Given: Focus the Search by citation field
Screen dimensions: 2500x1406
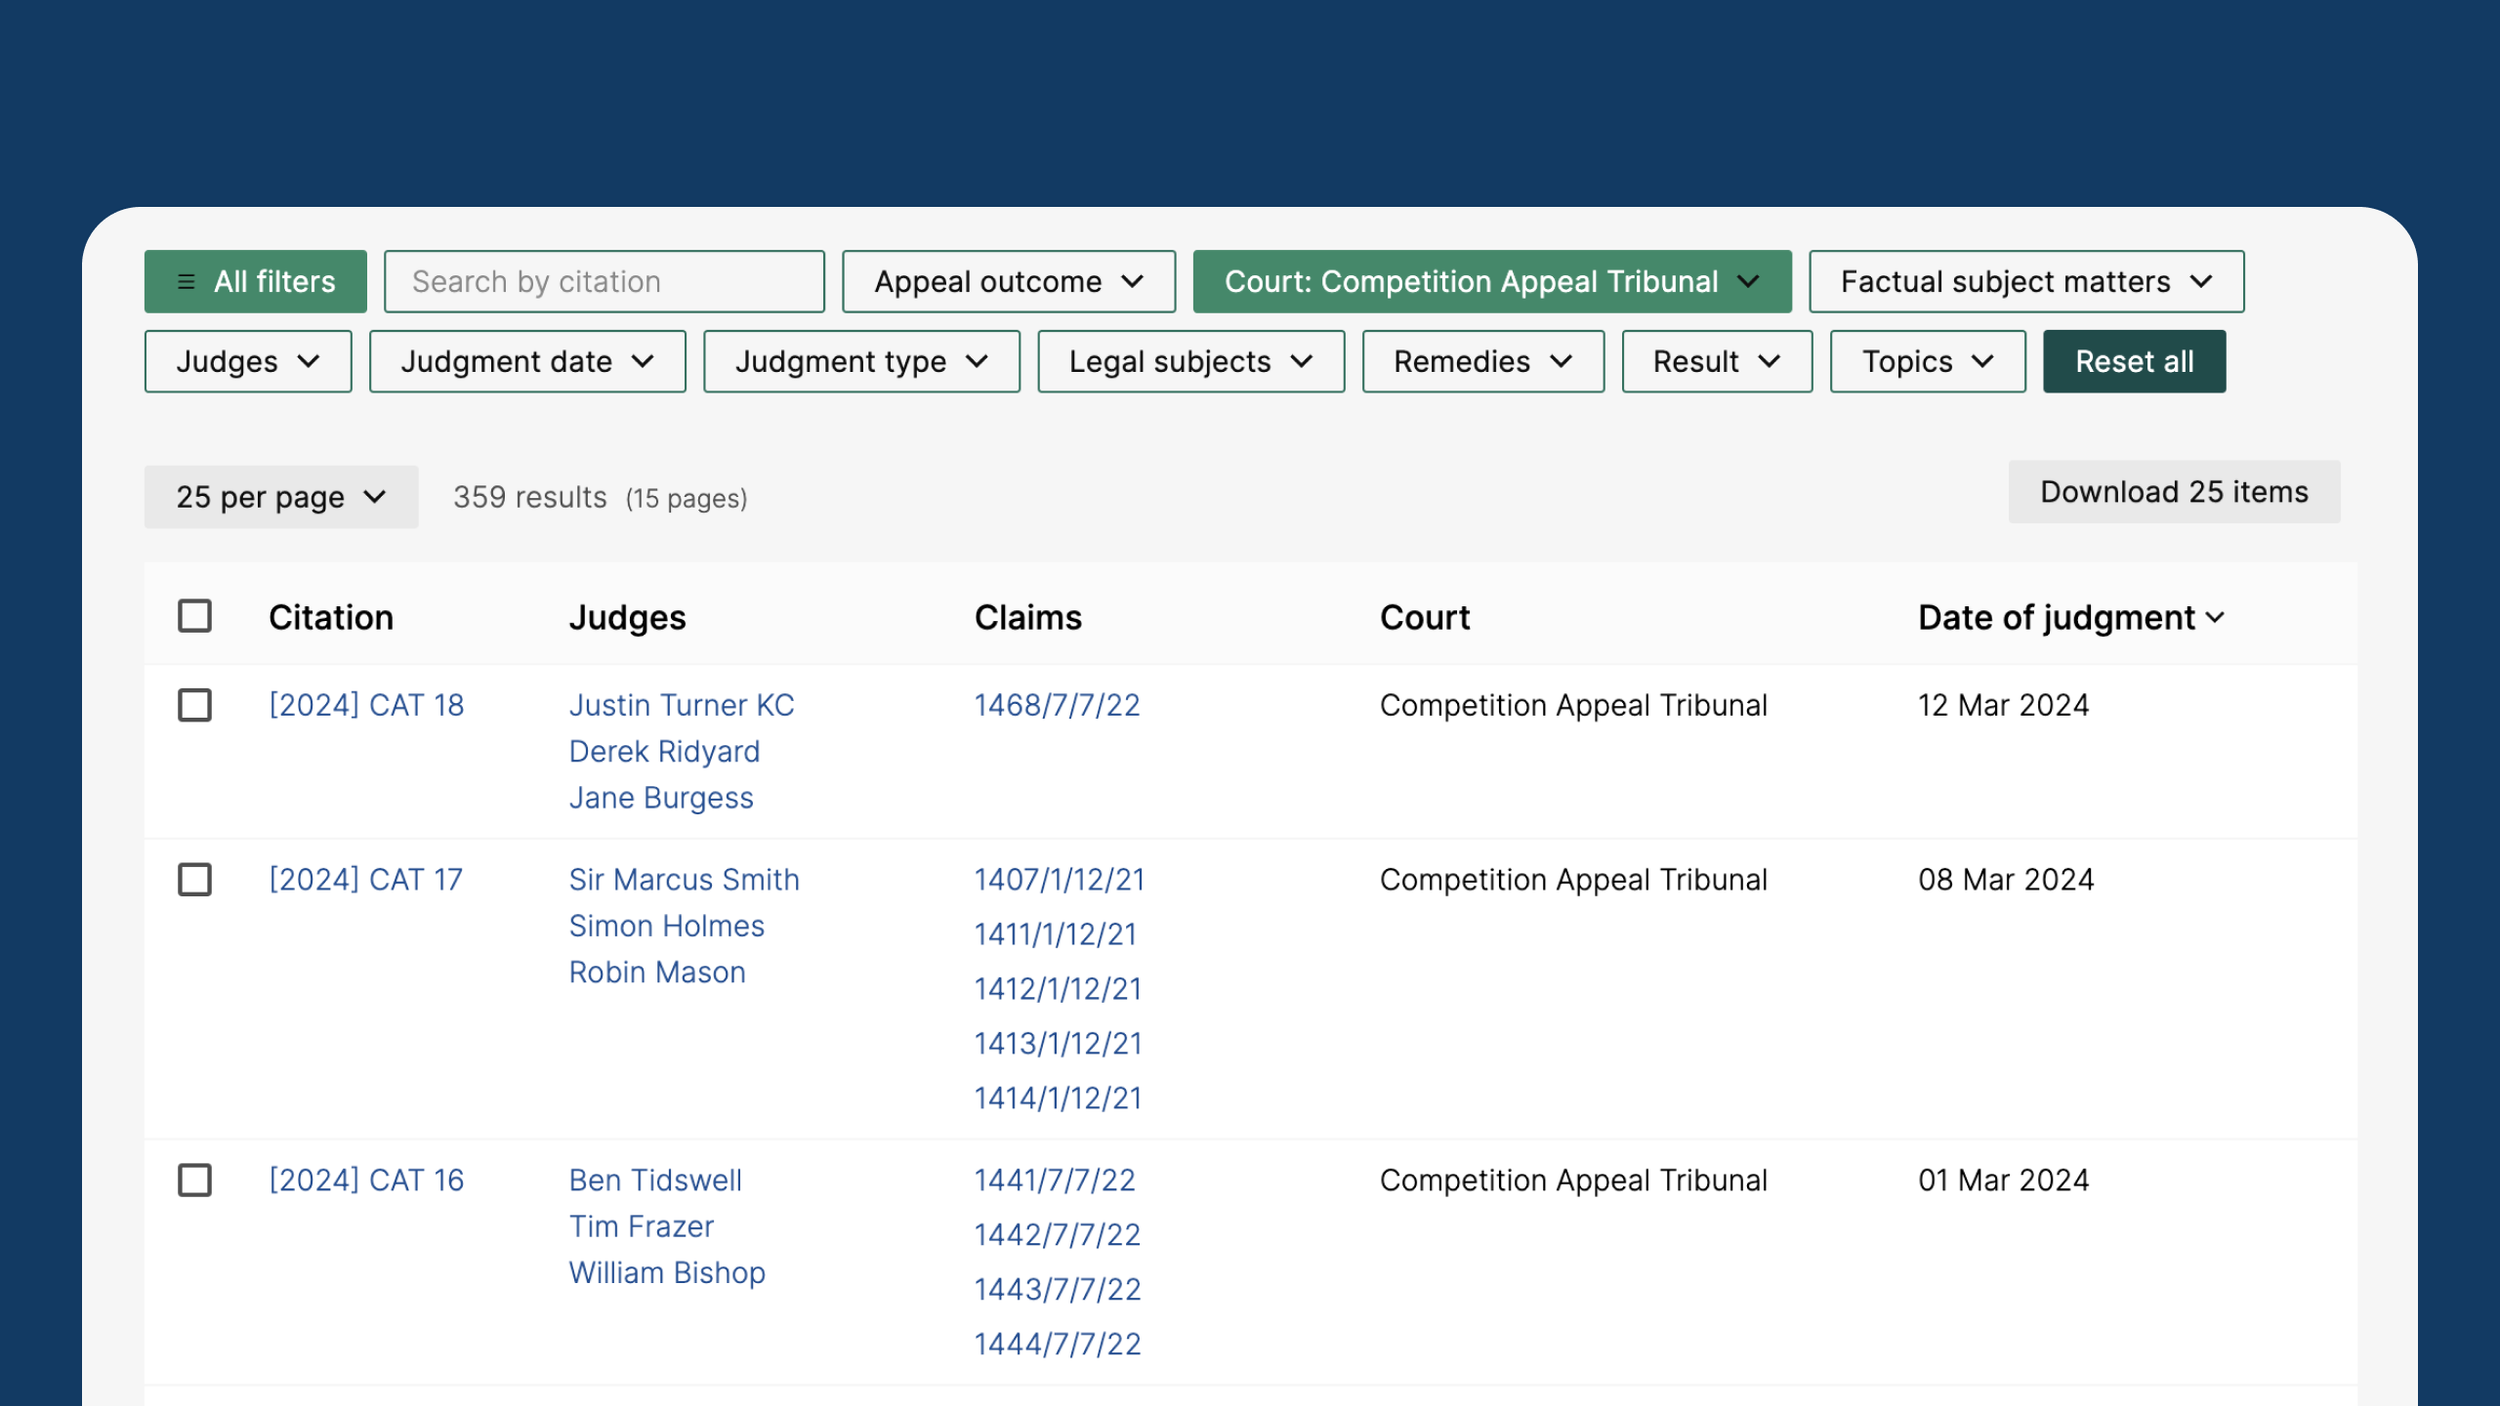Looking at the screenshot, I should pos(604,281).
